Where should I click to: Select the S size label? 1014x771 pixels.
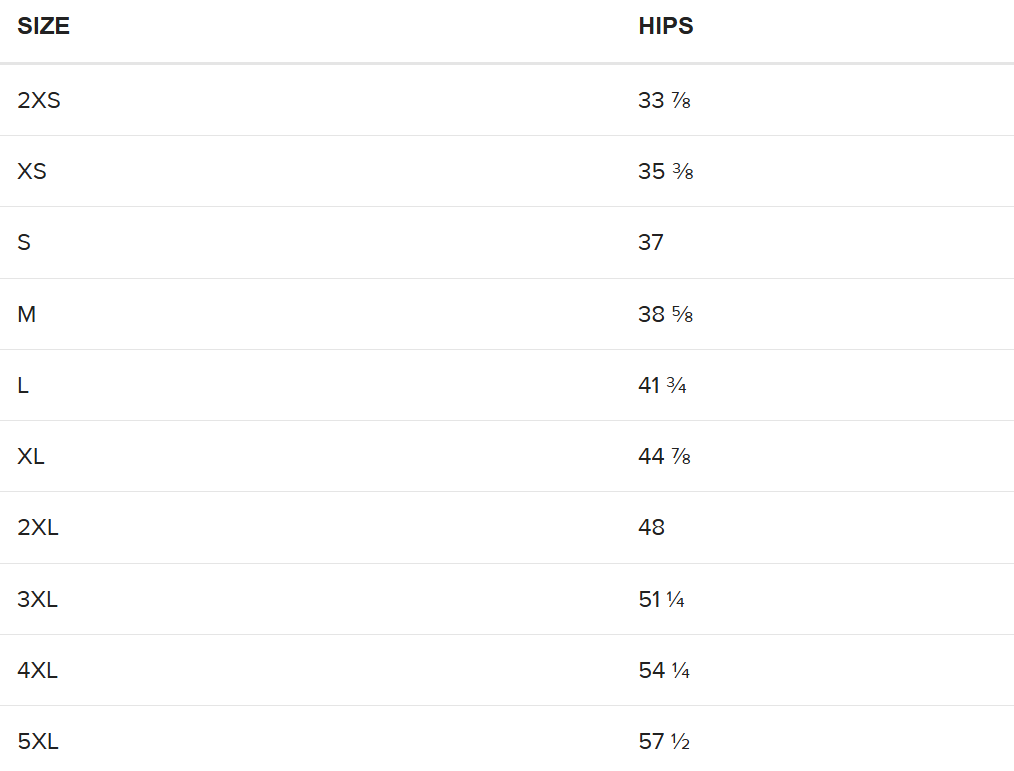tap(24, 243)
